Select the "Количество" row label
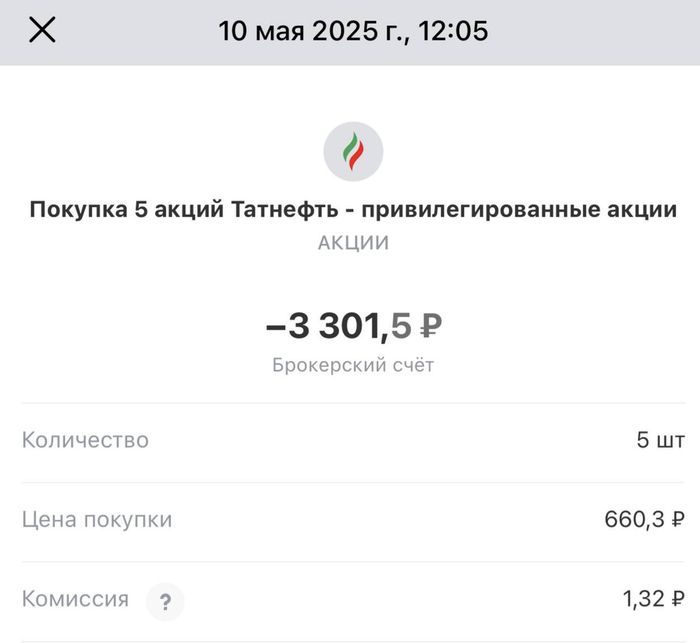 click(85, 440)
